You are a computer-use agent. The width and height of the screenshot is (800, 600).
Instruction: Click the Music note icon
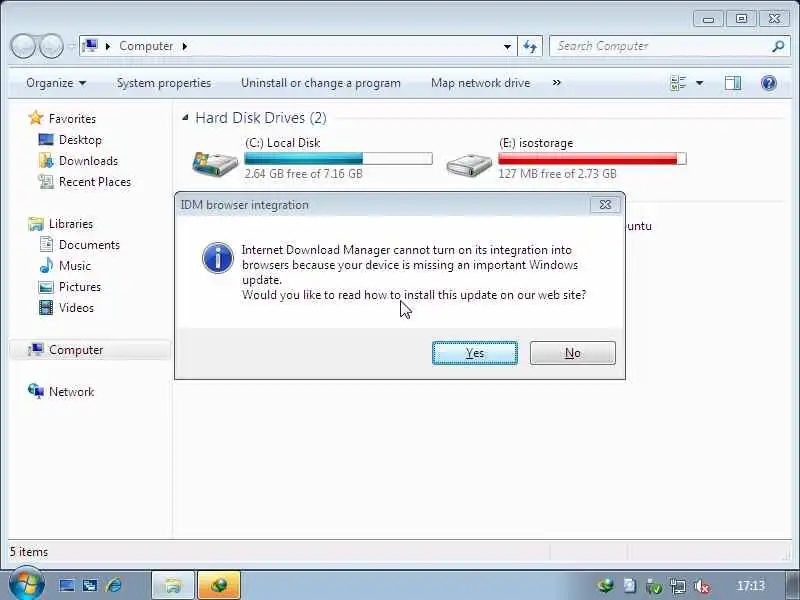(x=46, y=265)
